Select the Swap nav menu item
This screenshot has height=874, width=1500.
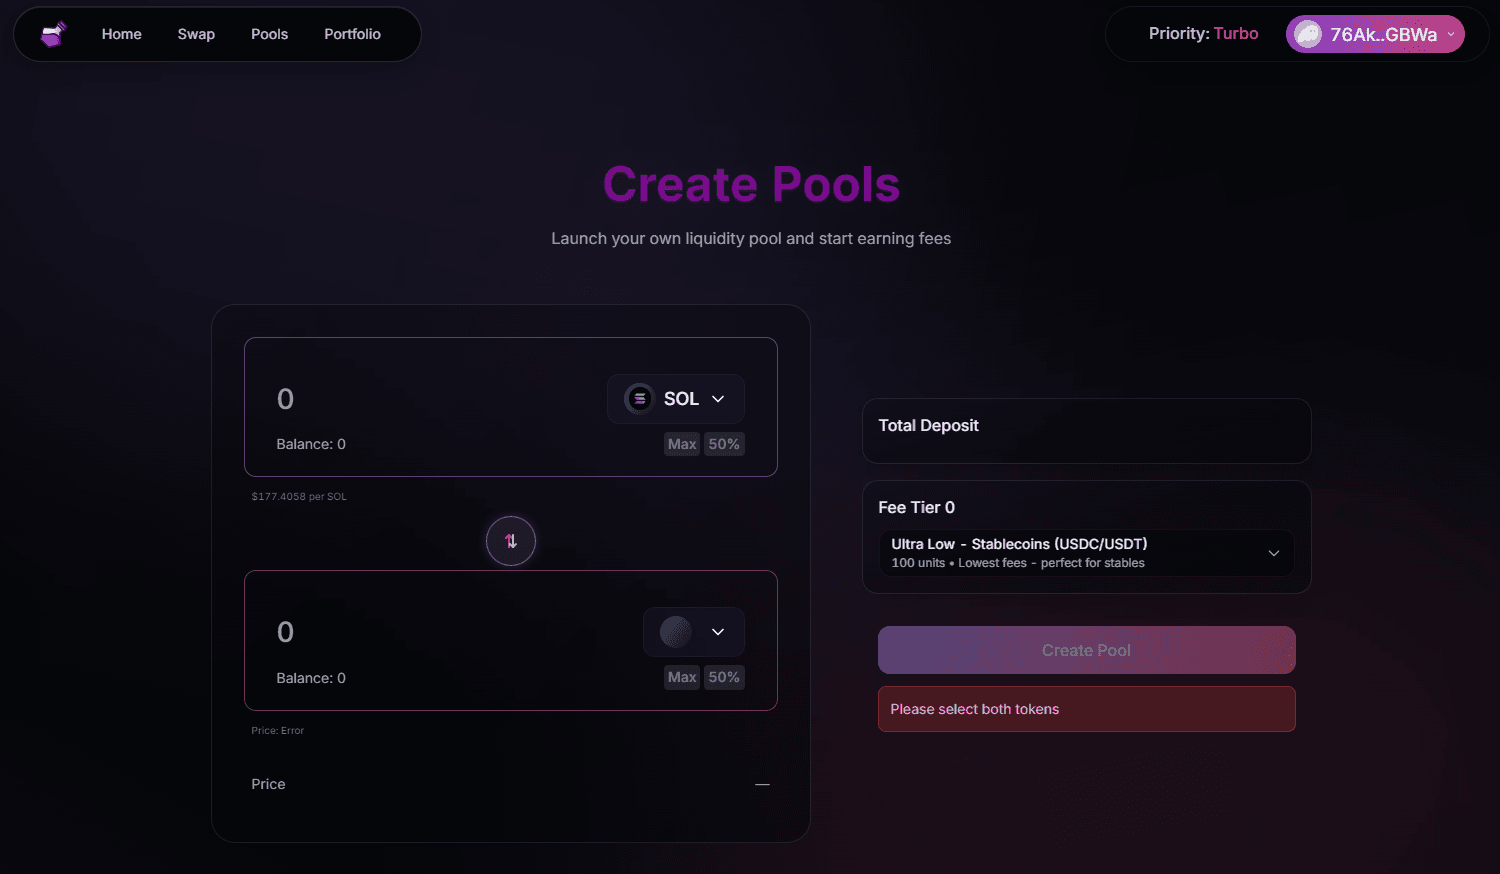click(x=196, y=33)
